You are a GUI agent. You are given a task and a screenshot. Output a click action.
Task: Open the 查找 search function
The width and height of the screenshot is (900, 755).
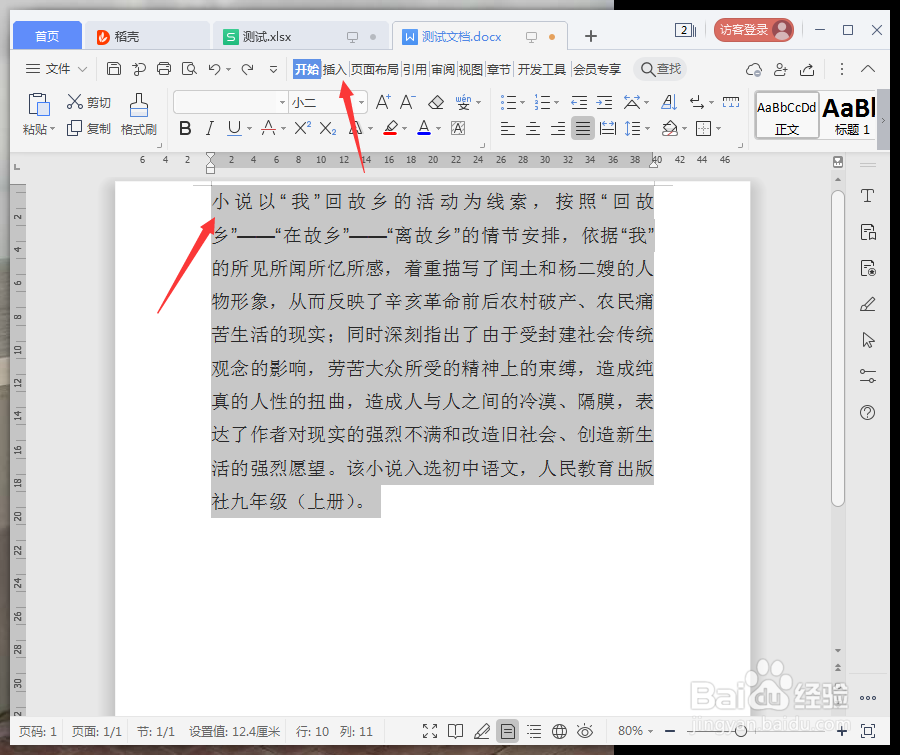coord(660,69)
